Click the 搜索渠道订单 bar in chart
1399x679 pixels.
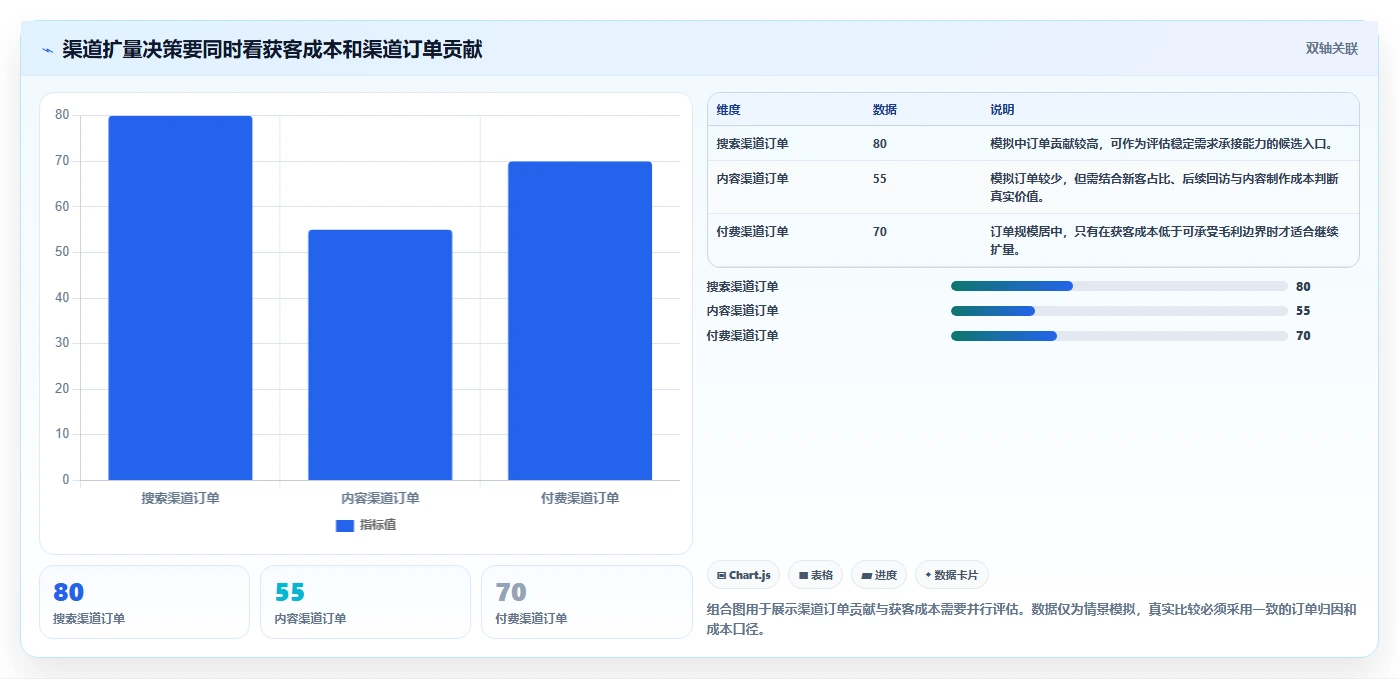[180, 298]
